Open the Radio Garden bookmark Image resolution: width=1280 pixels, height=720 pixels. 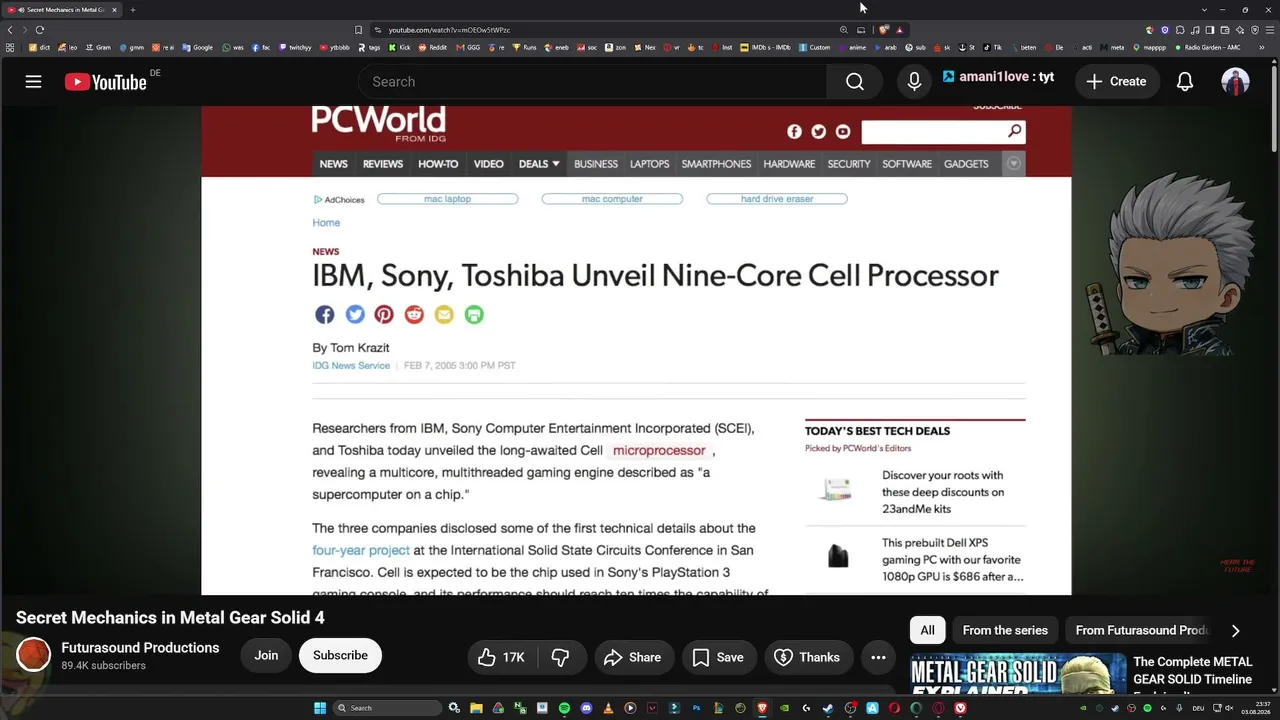[1207, 47]
